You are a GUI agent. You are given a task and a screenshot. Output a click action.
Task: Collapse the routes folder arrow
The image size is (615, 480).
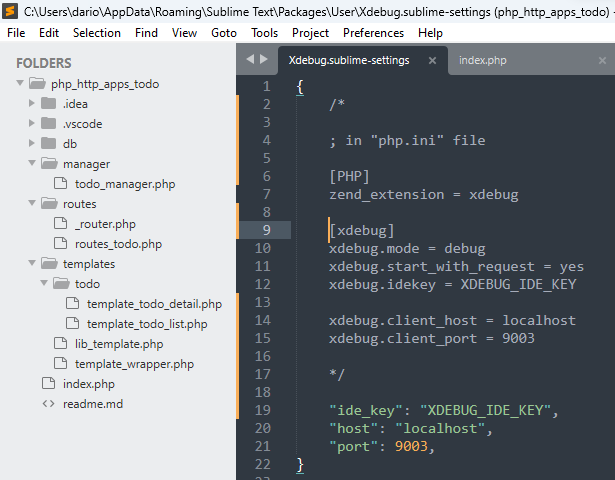pos(32,203)
